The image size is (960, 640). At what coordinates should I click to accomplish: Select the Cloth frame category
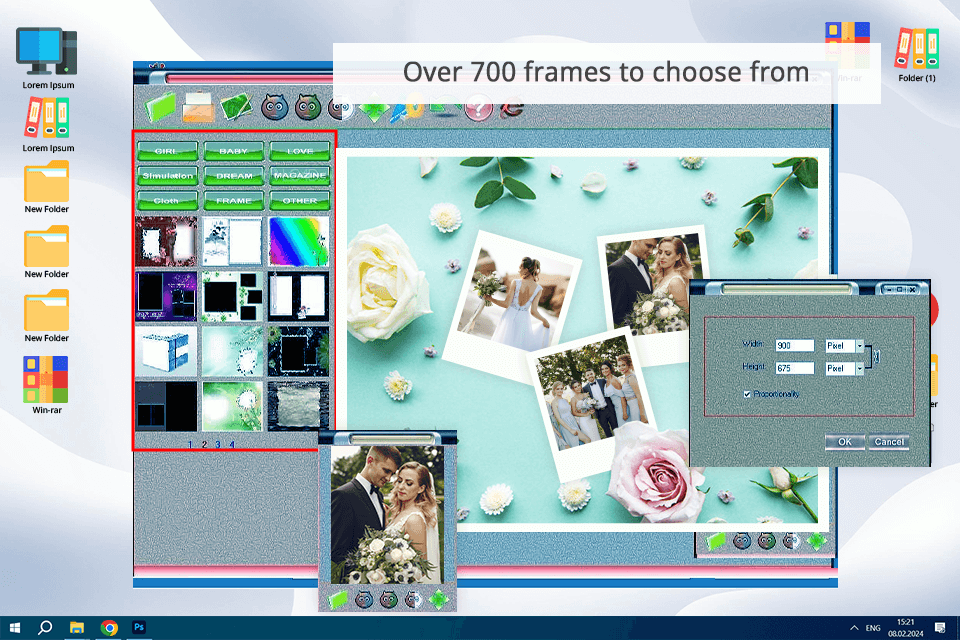pyautogui.click(x=167, y=200)
